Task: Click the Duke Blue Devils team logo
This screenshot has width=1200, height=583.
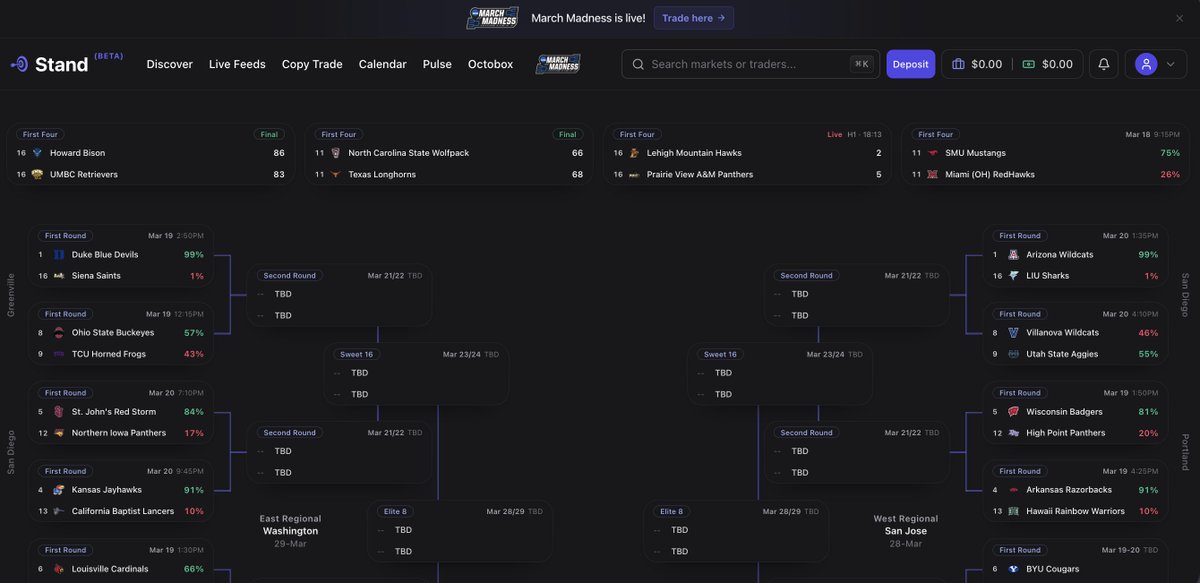Action: 58,255
